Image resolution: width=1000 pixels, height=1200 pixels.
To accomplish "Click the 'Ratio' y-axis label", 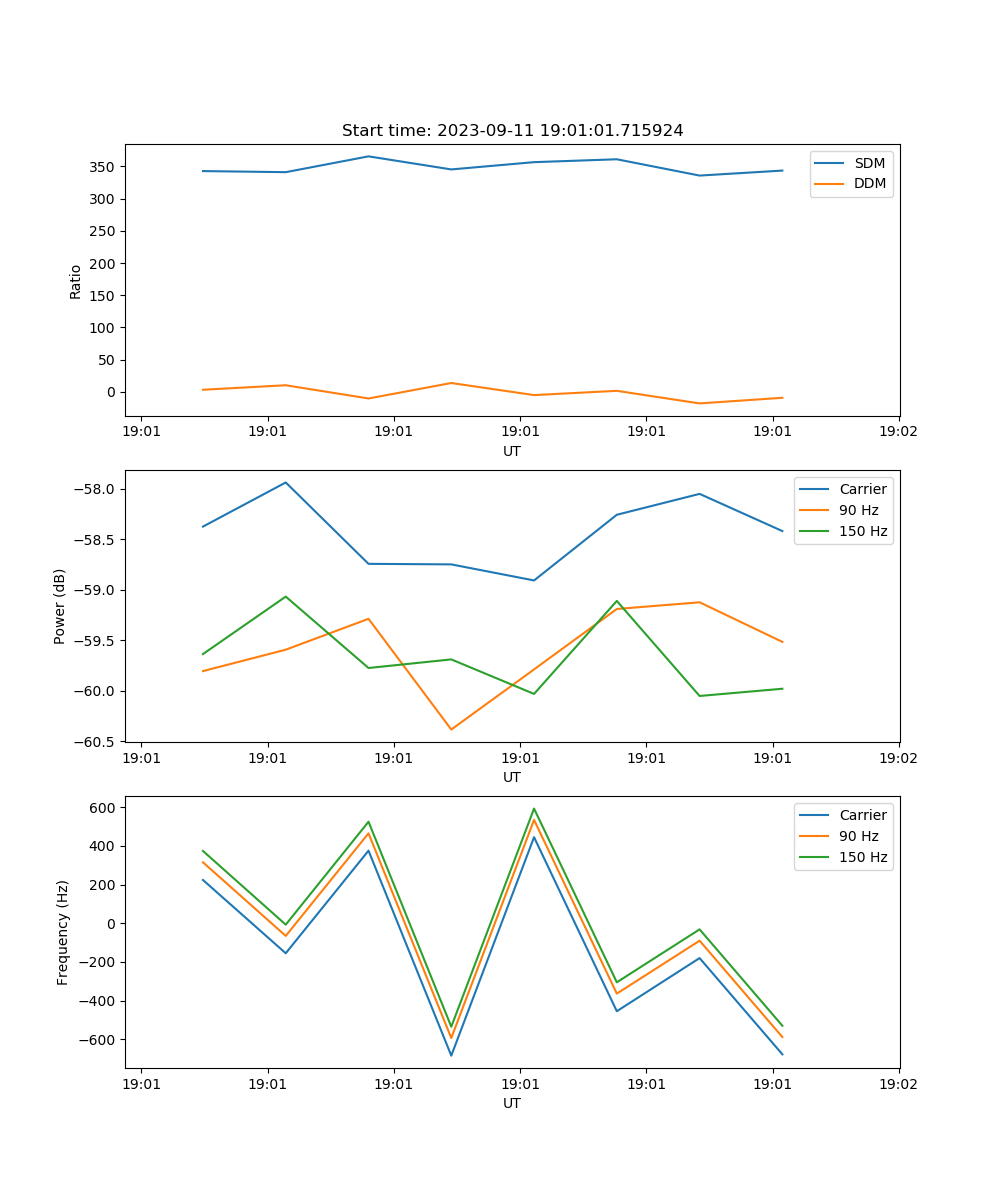I will (76, 282).
